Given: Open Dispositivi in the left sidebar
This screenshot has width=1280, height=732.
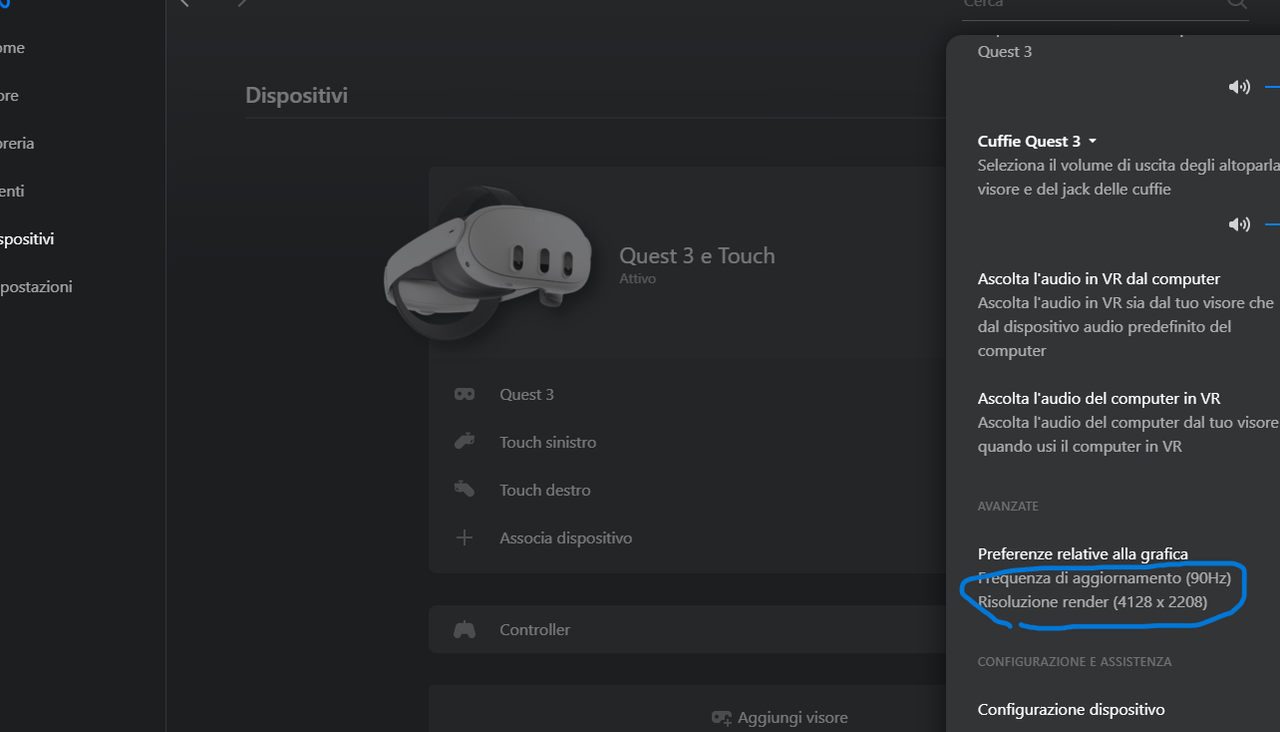Looking at the screenshot, I should (x=27, y=239).
